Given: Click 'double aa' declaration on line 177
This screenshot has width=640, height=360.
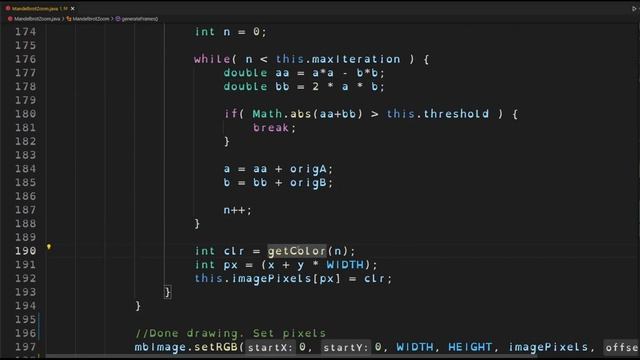Looking at the screenshot, I should pyautogui.click(x=256, y=73).
